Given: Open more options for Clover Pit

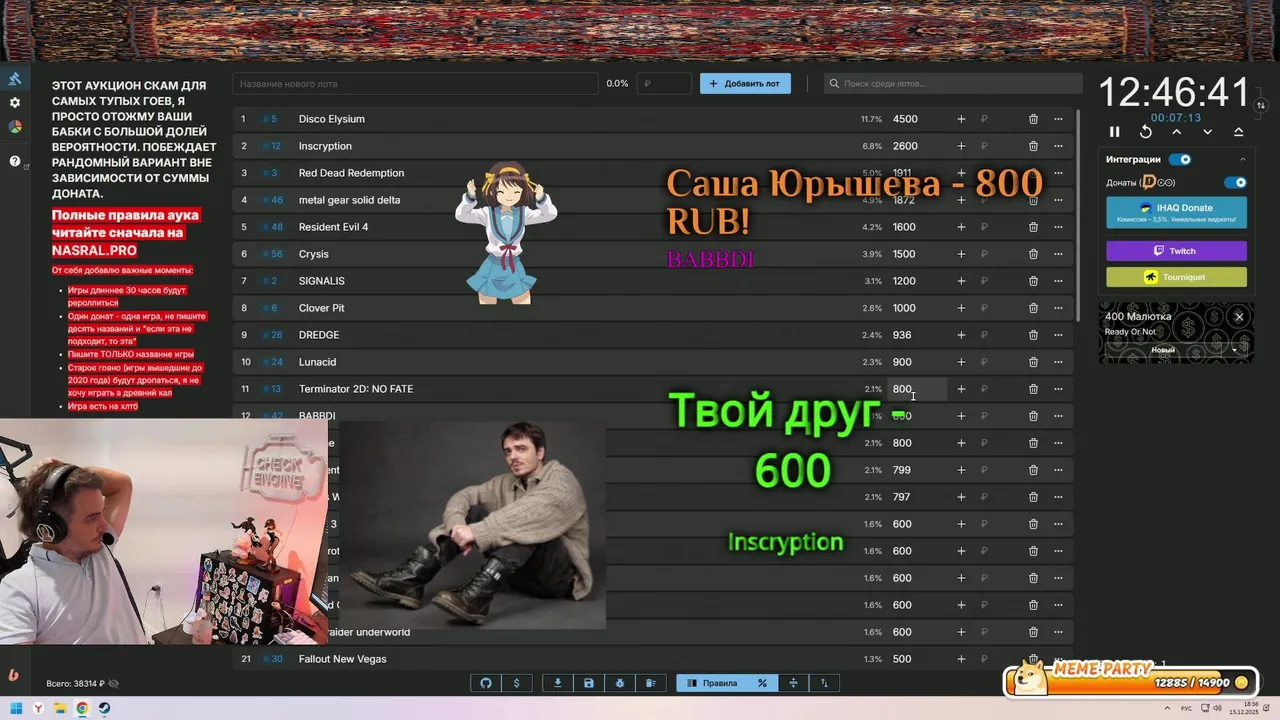Looking at the screenshot, I should [x=1058, y=308].
